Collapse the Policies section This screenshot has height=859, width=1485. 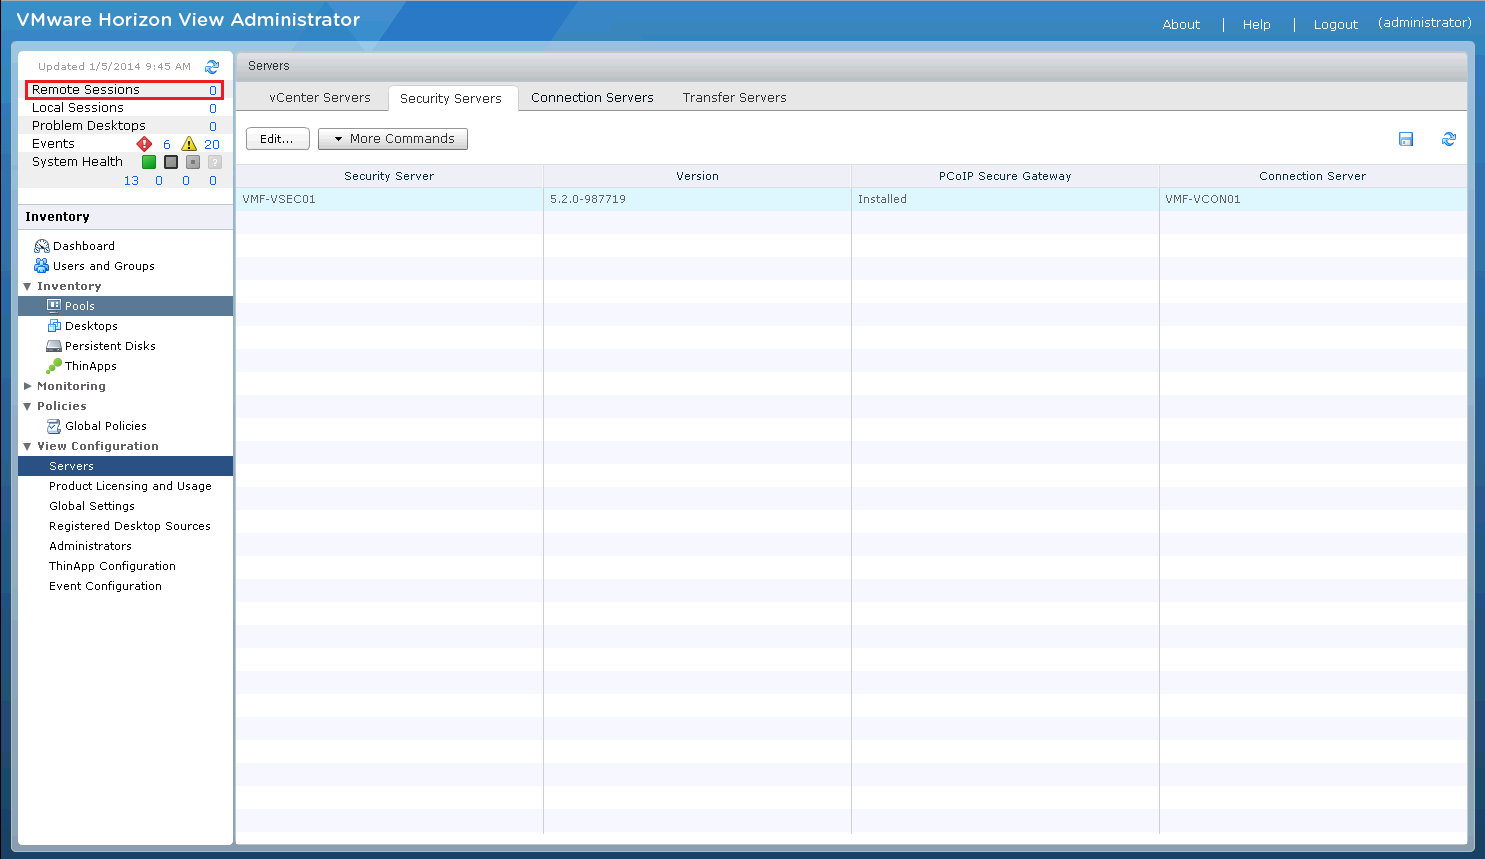28,406
